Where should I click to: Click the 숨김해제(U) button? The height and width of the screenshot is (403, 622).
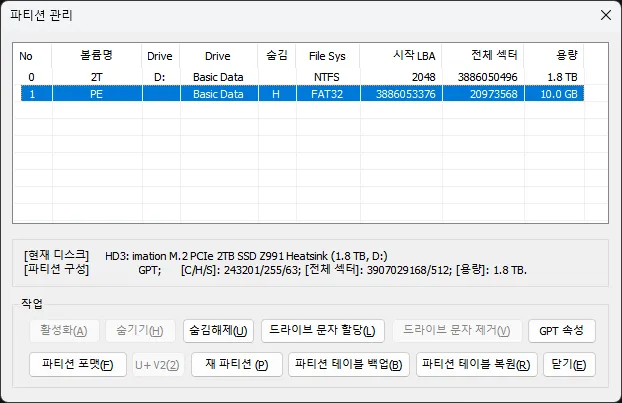coord(218,331)
